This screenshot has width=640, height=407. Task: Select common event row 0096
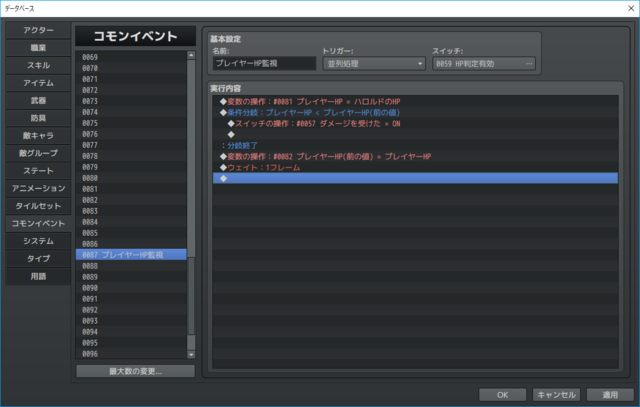[x=131, y=354]
